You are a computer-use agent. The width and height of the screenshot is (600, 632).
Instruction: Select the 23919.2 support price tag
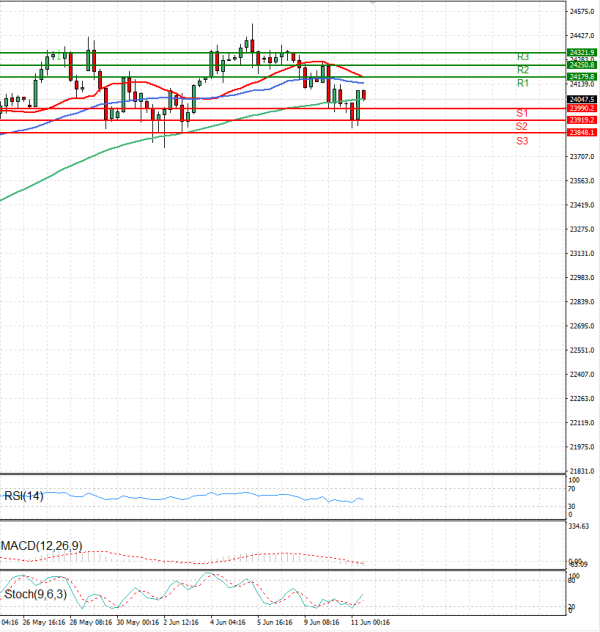[x=581, y=120]
